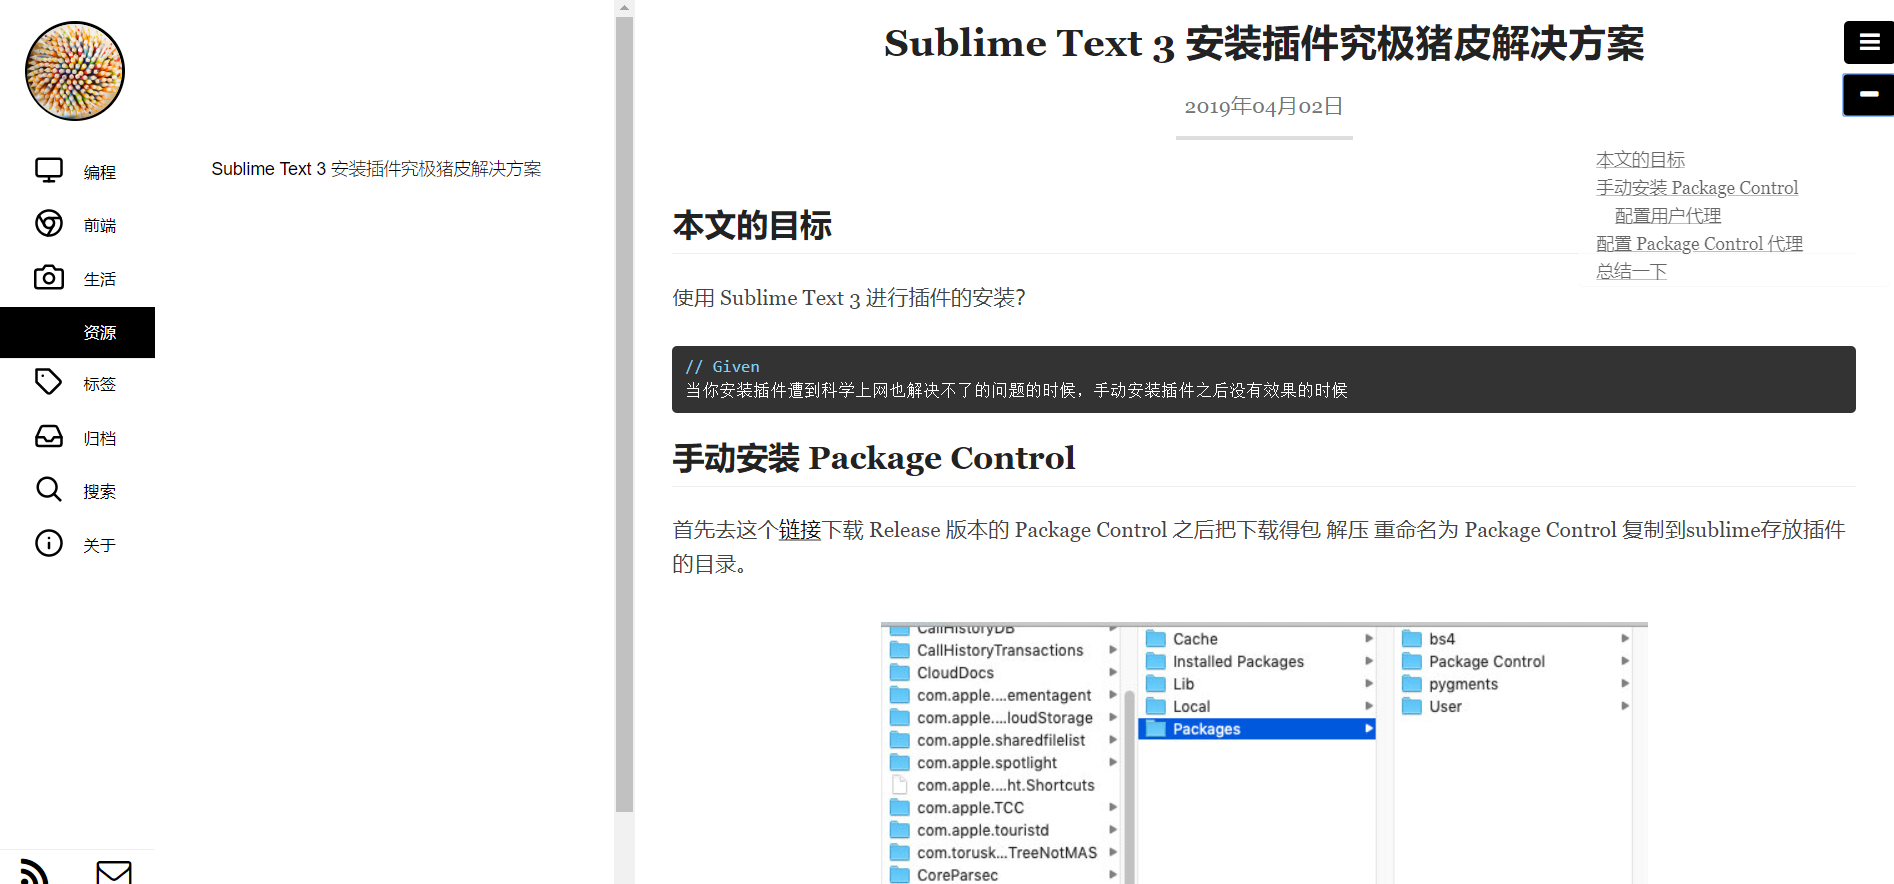Screen dimensions: 1894x884
Task: Open the active 资源 menu item
Action: click(x=78, y=332)
